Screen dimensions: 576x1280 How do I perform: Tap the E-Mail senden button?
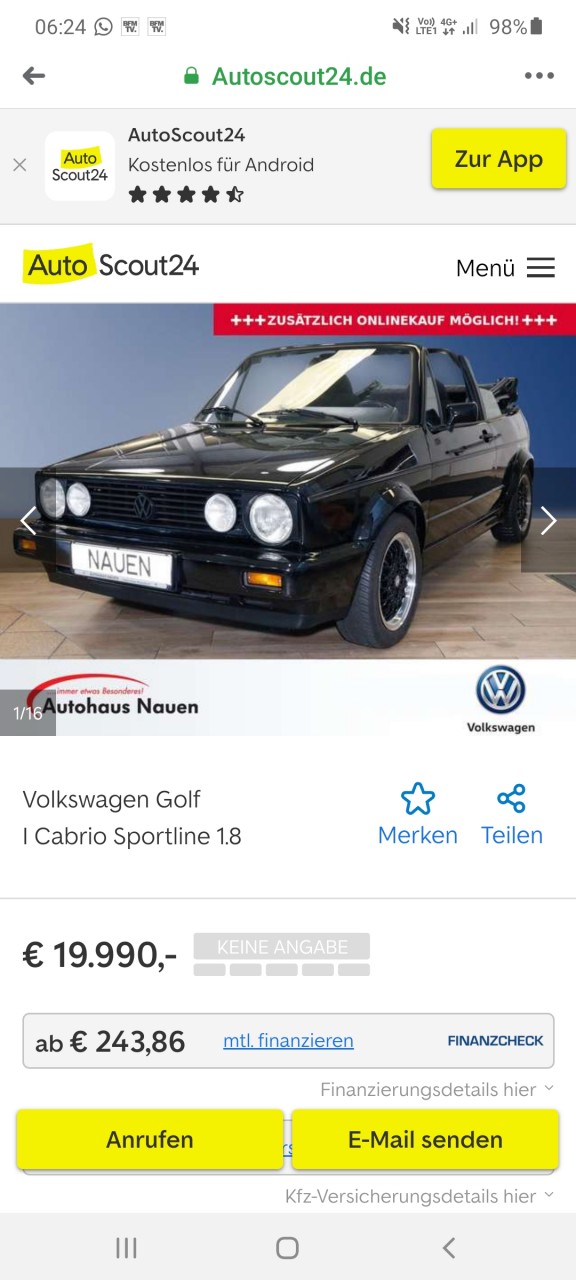pyautogui.click(x=425, y=1139)
